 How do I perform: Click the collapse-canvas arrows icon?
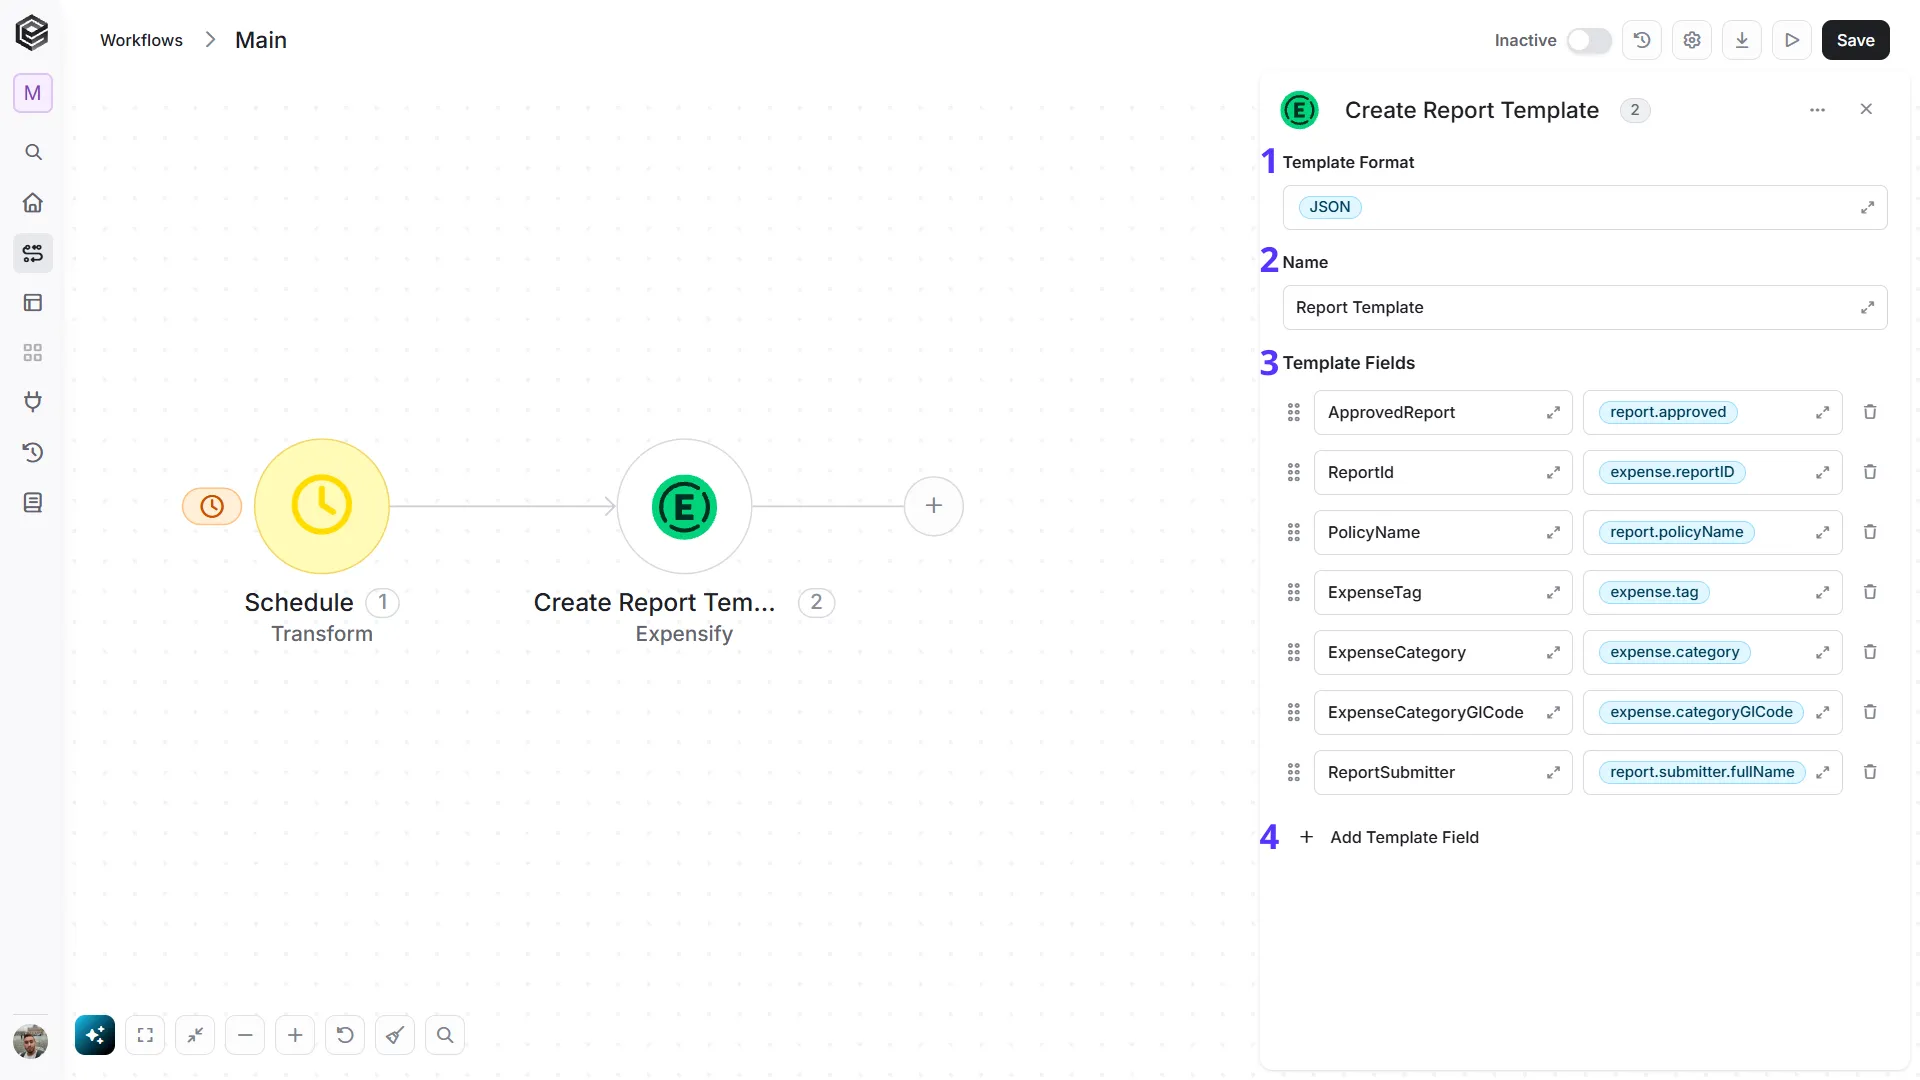(x=195, y=1035)
